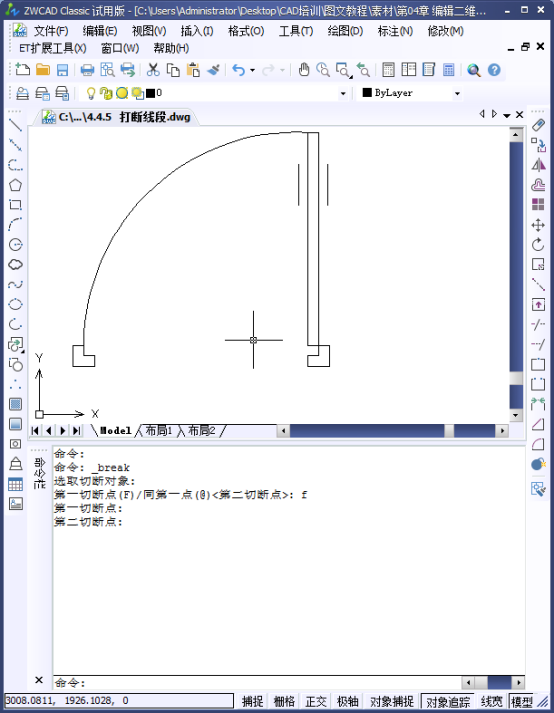
Task: Click the Cut scissors icon
Action: point(153,70)
